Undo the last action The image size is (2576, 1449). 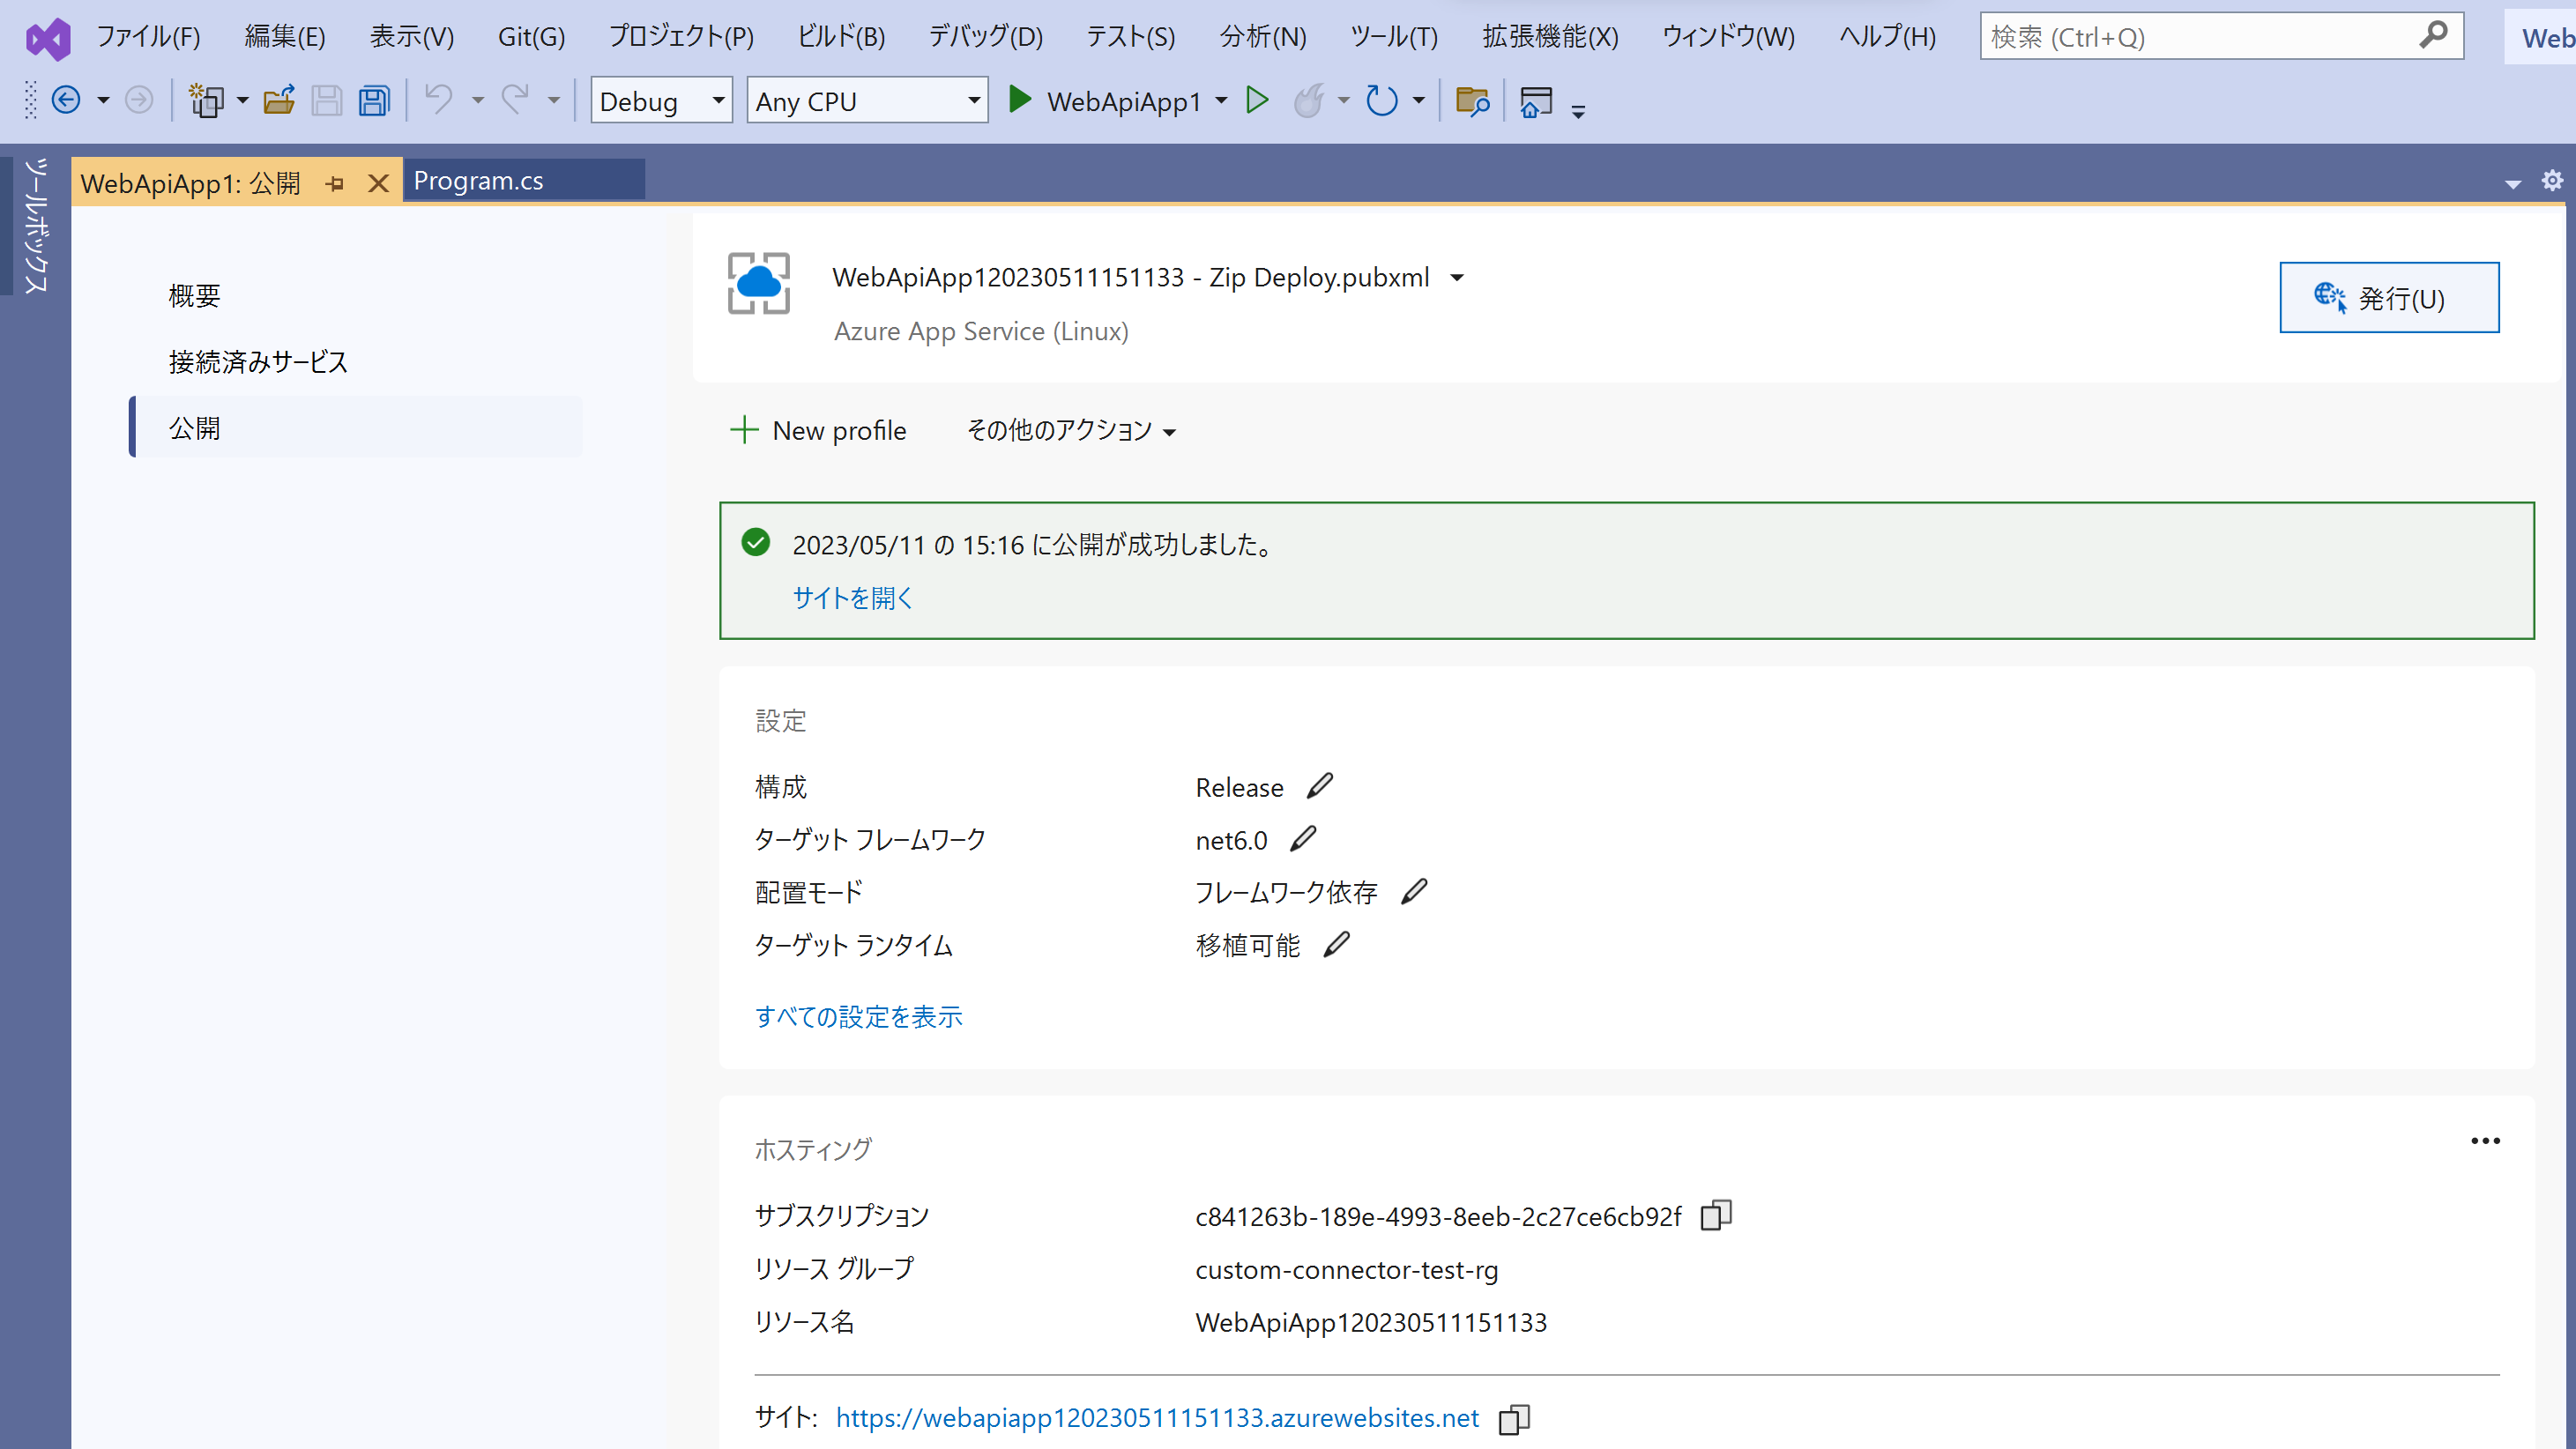439,100
